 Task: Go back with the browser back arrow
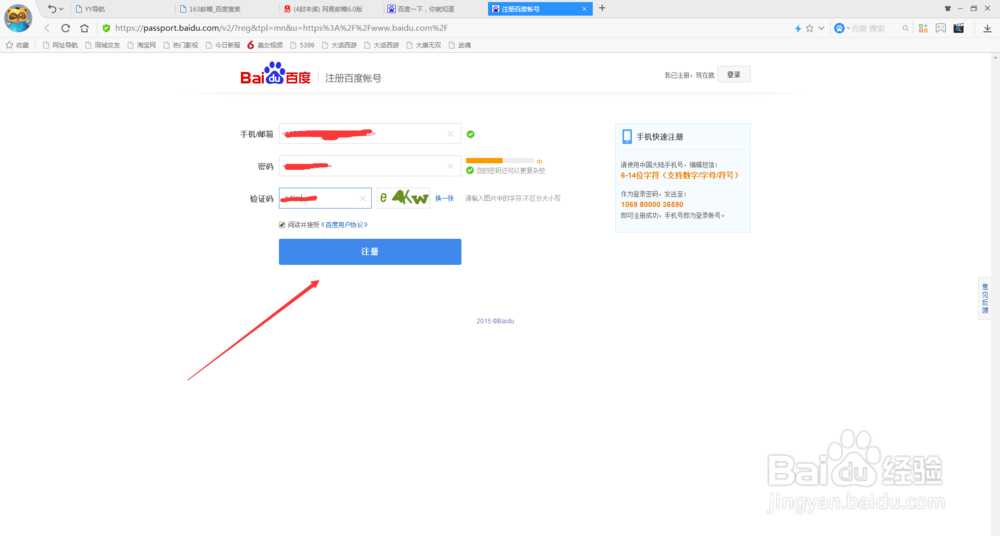pyautogui.click(x=47, y=28)
